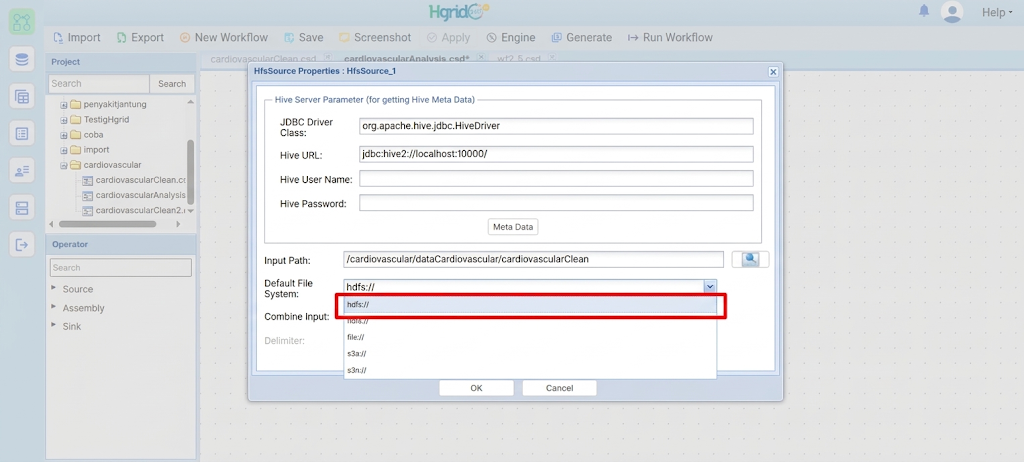Open the database sidebar icon
Image resolution: width=1024 pixels, height=462 pixels.
pyautogui.click(x=22, y=59)
